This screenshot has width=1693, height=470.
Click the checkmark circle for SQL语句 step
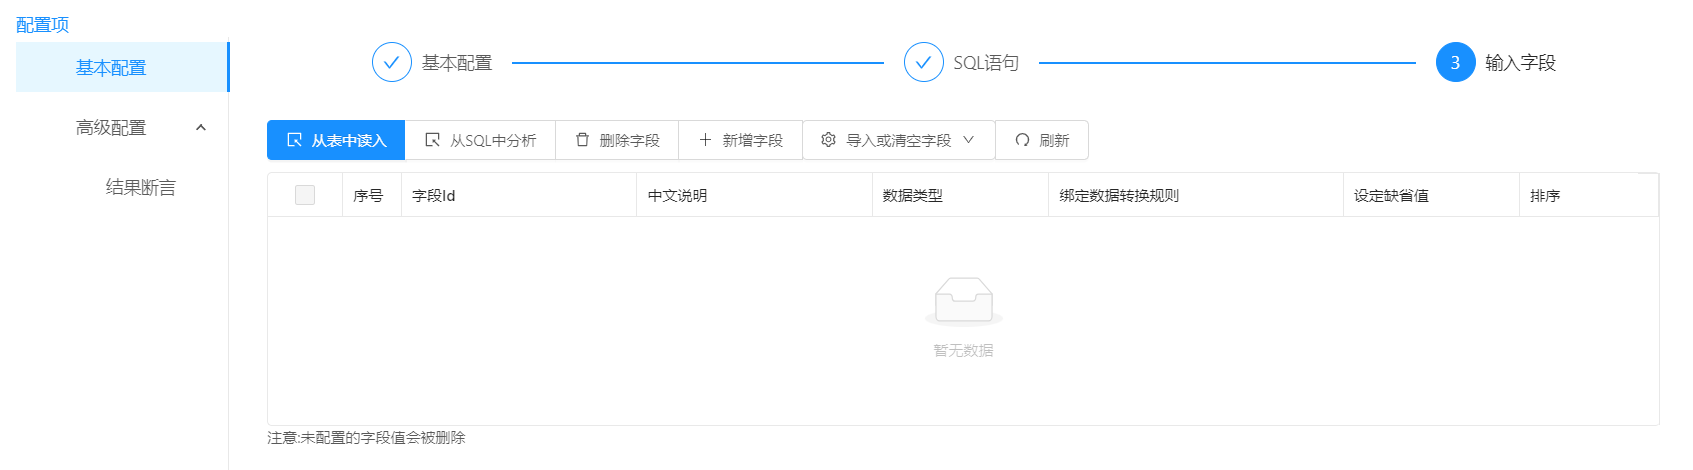[923, 62]
